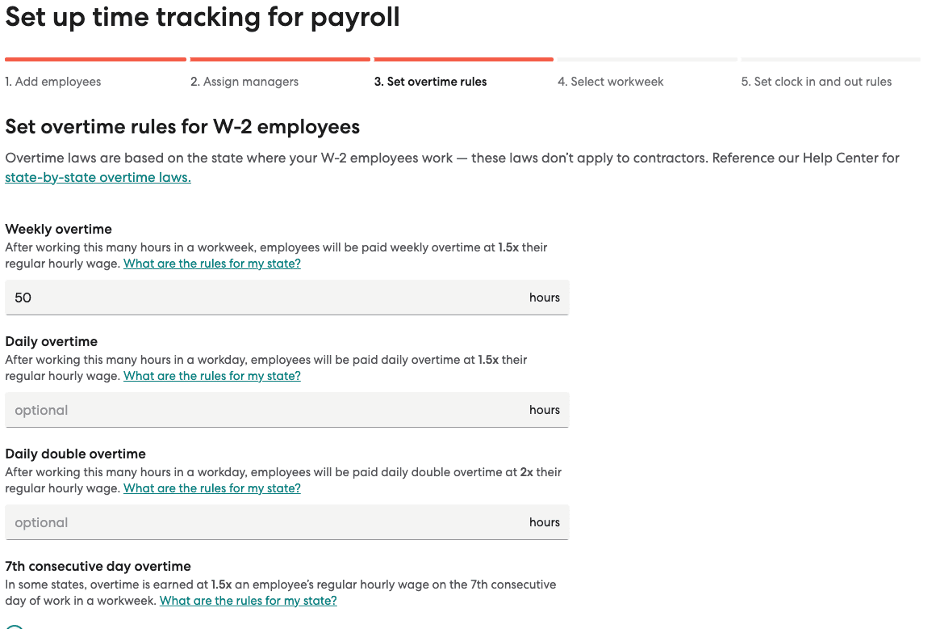Image resolution: width=936 pixels, height=630 pixels.
Task: Click progress bar segment above Add employees
Action: pyautogui.click(x=95, y=60)
